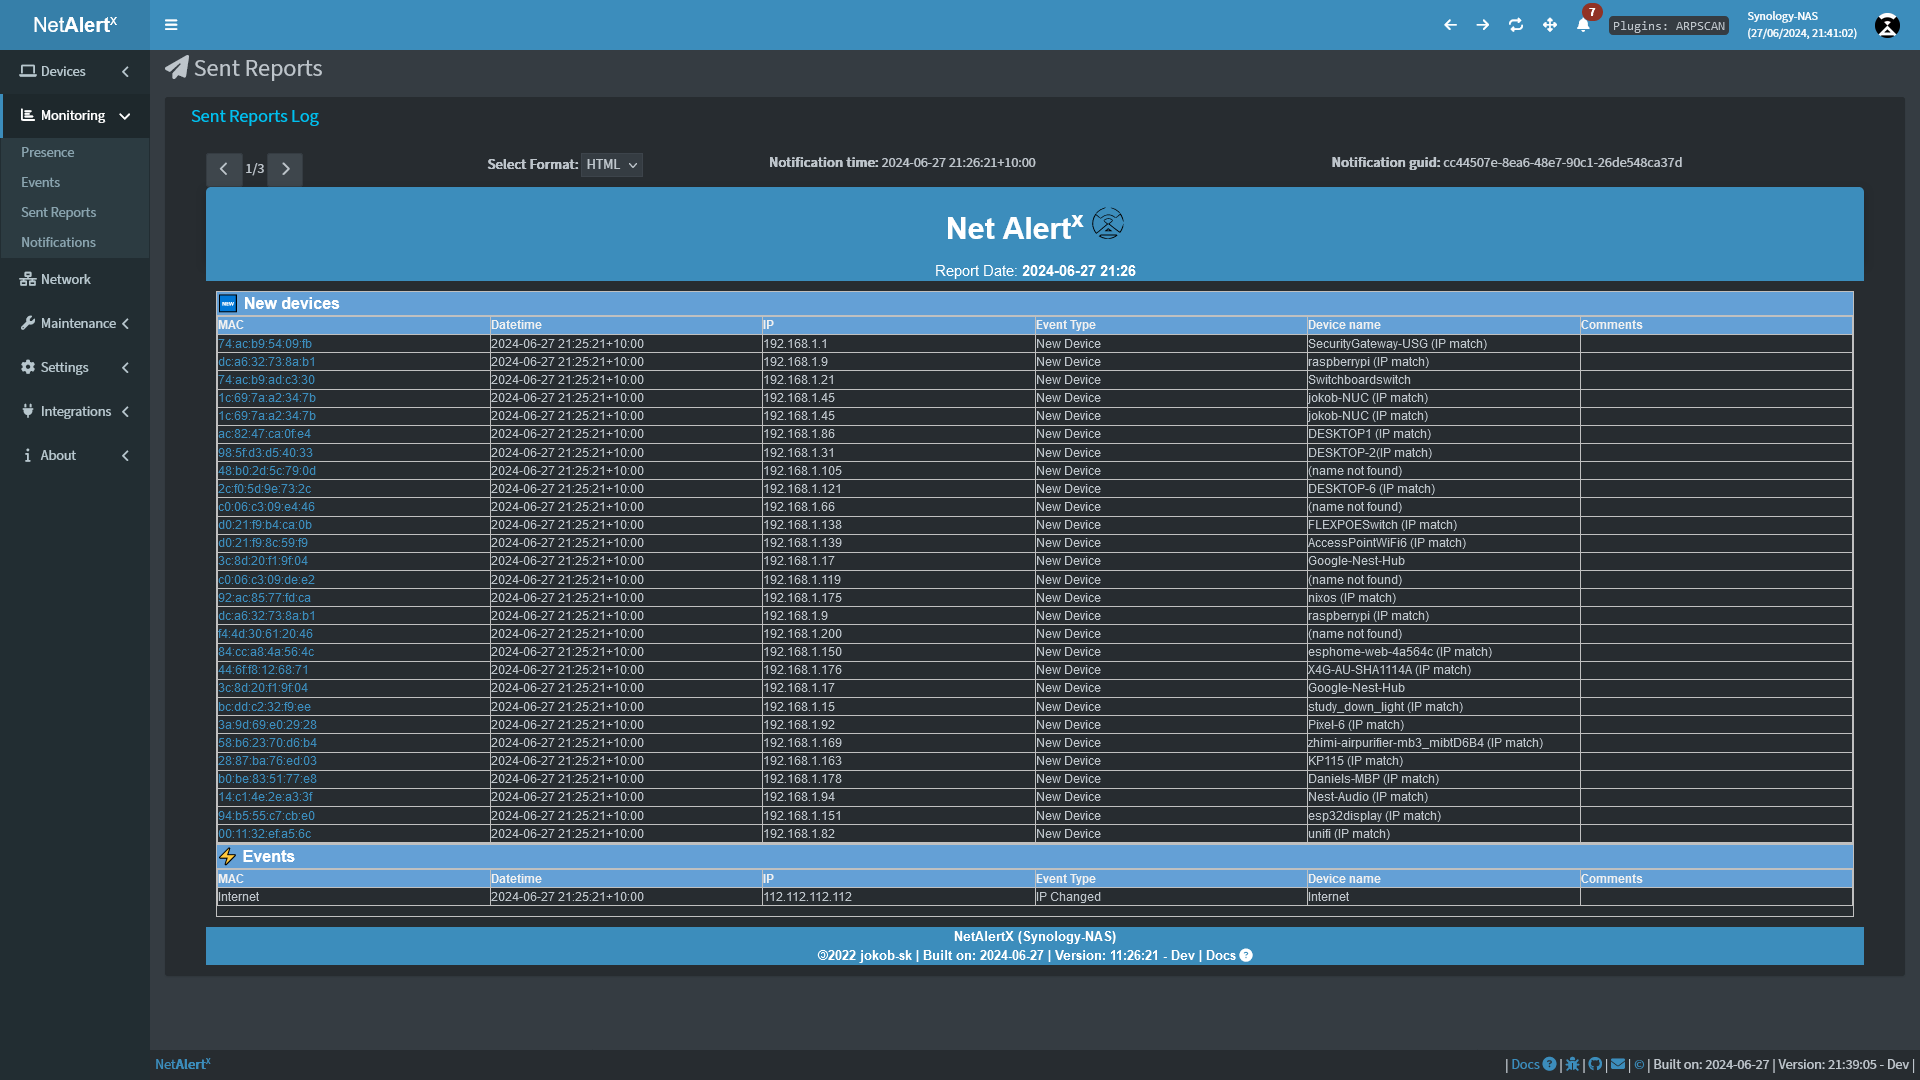1920x1080 pixels.
Task: Open the notifications bell icon
Action: click(x=1583, y=25)
